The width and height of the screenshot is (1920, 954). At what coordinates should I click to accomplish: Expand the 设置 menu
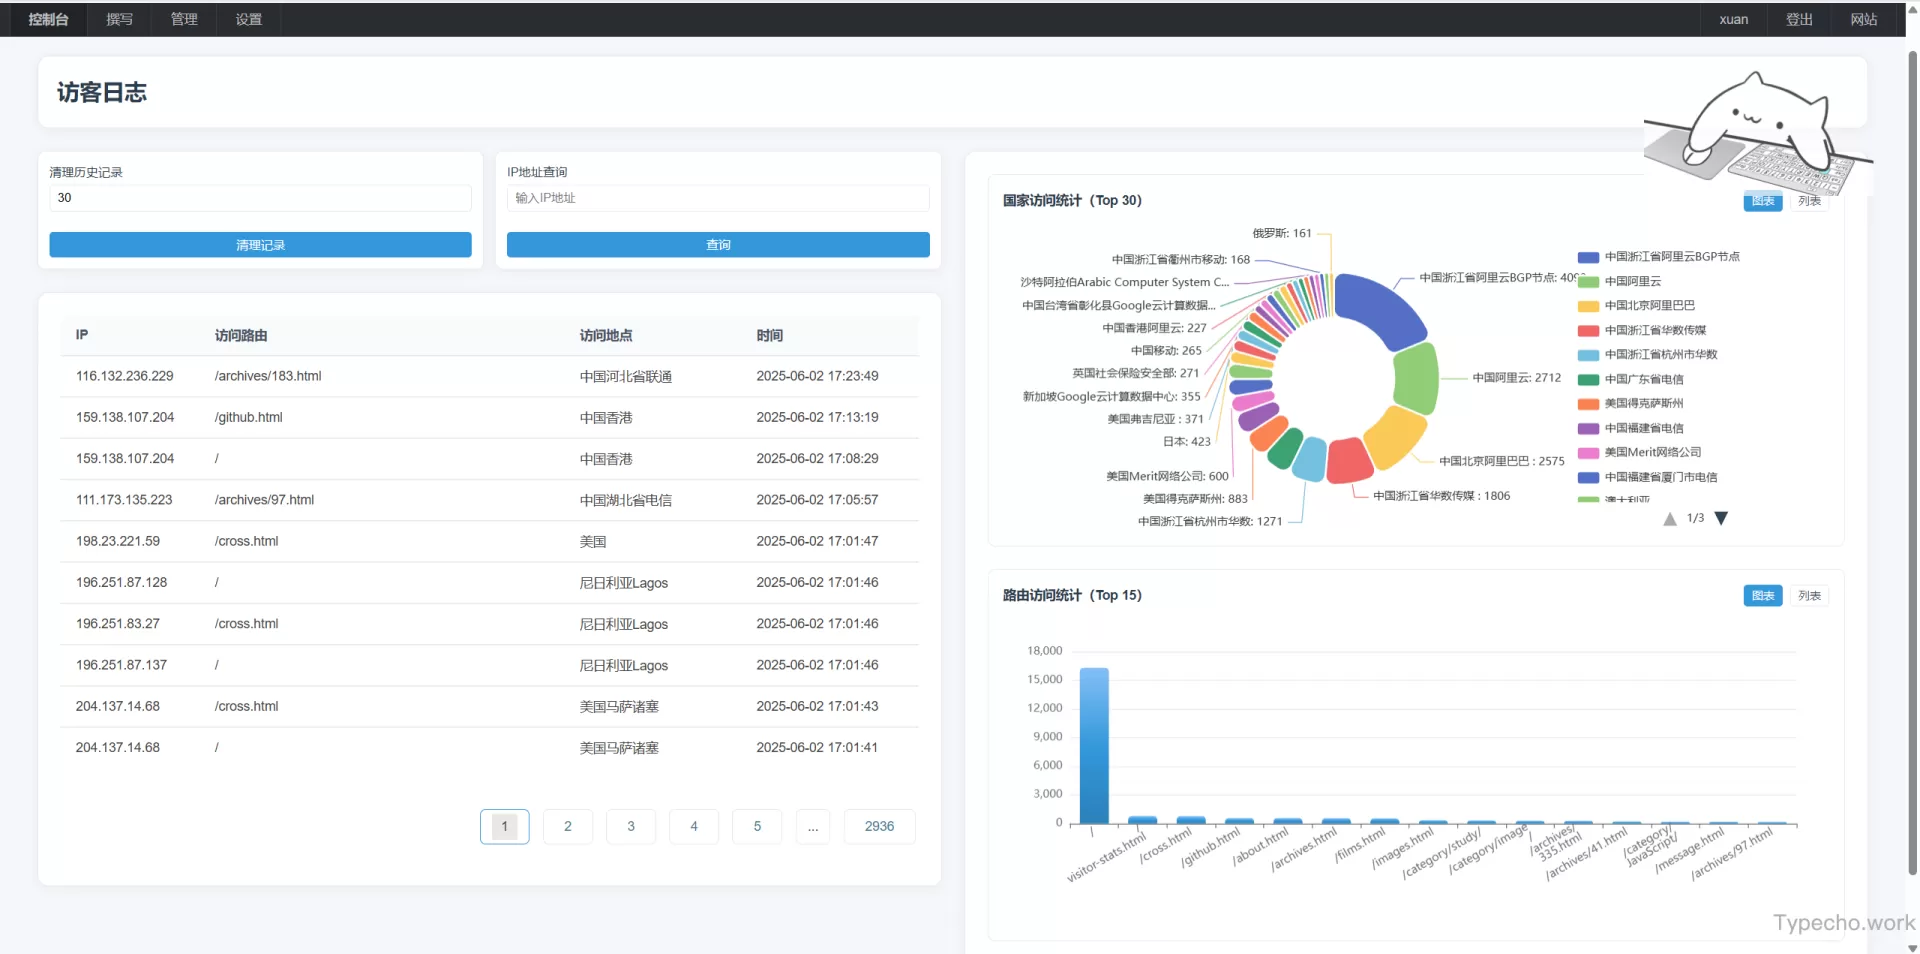[248, 19]
